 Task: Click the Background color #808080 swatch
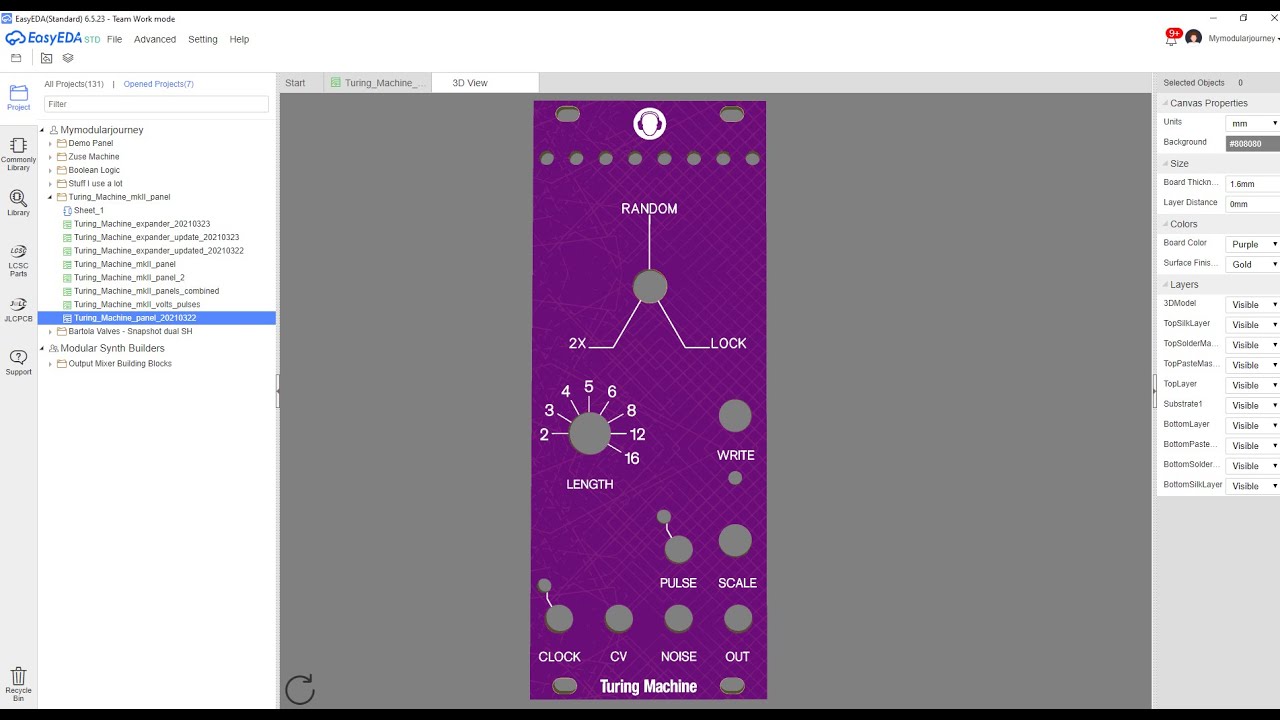1252,143
